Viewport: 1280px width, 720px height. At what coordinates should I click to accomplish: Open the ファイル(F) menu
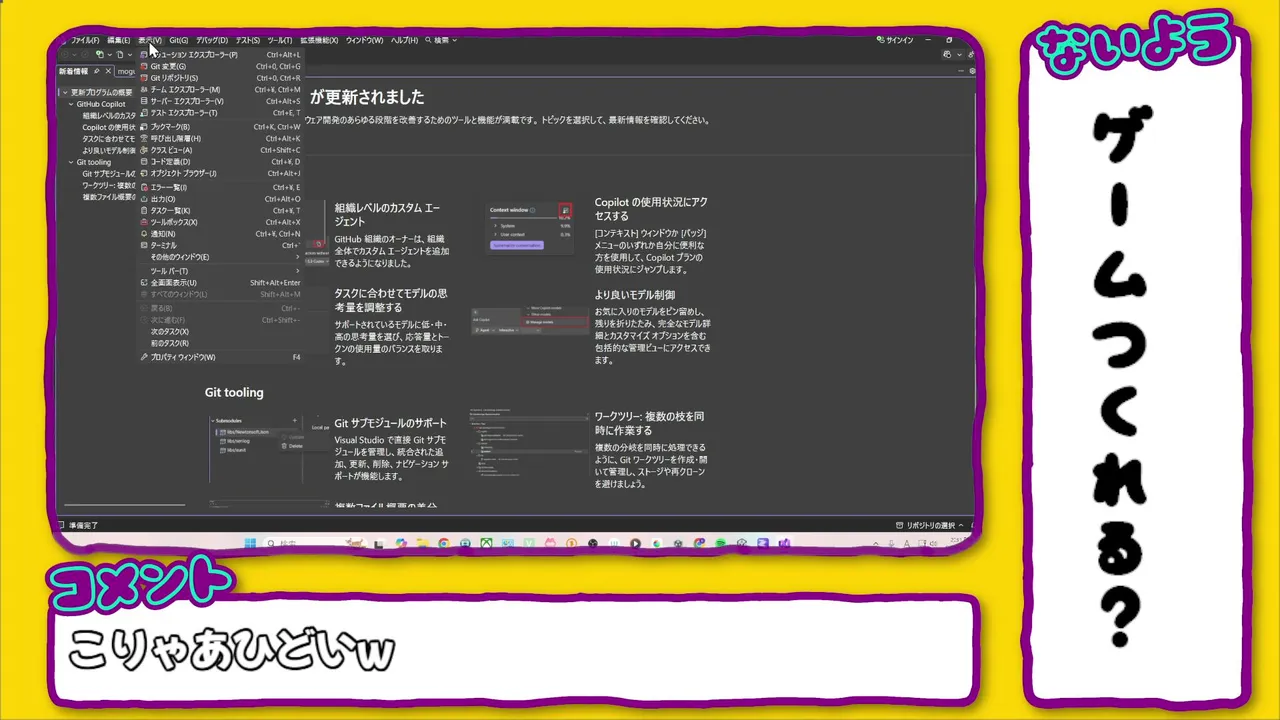(85, 41)
